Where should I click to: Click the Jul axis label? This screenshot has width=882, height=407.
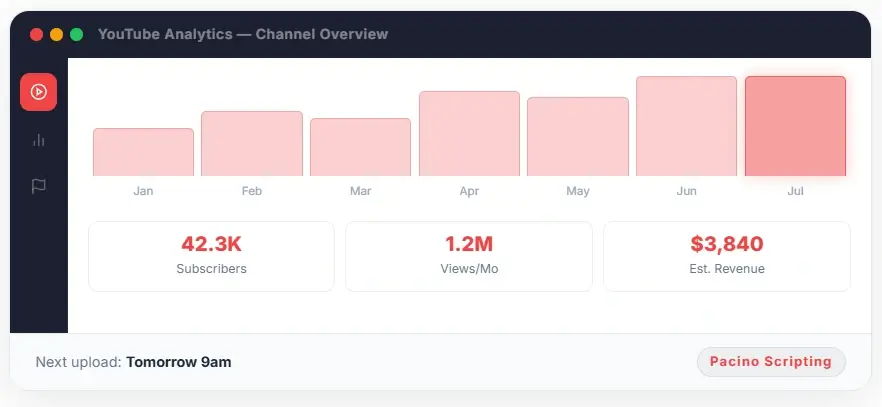(x=795, y=191)
